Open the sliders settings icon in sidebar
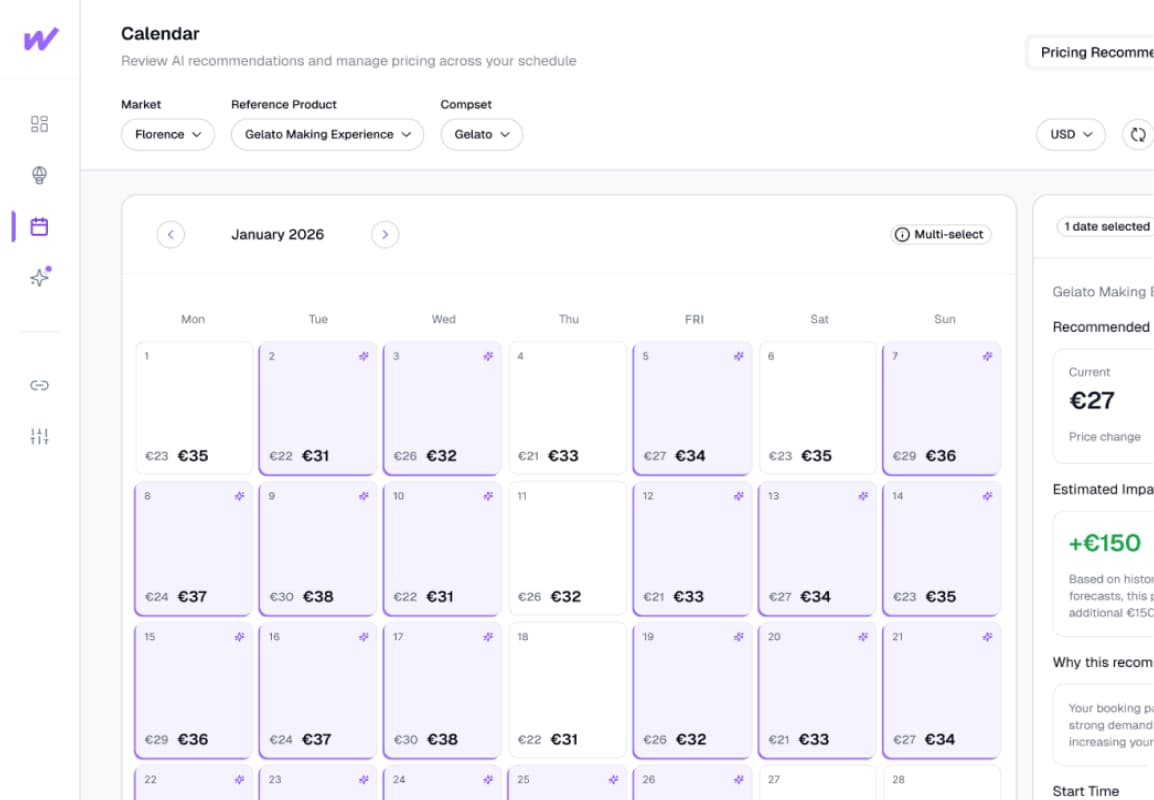This screenshot has width=1154, height=800. (x=39, y=436)
